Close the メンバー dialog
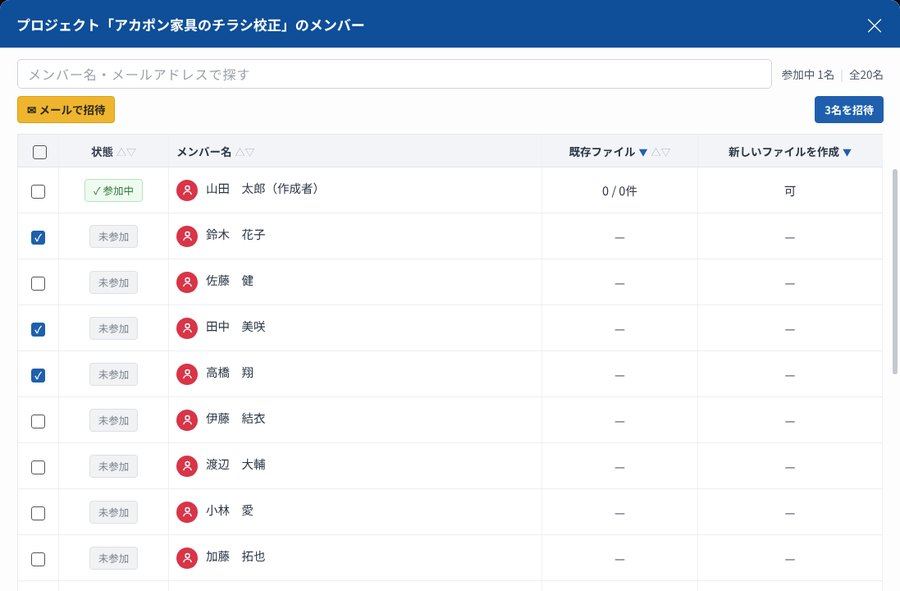This screenshot has height=591, width=900. point(874,25)
